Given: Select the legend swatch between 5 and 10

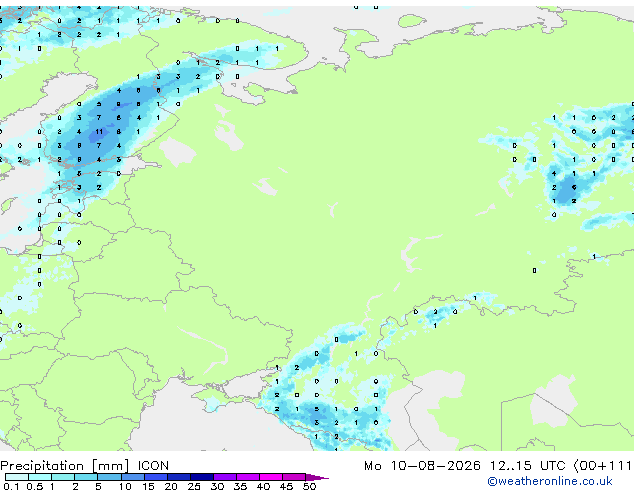Looking at the screenshot, I should pyautogui.click(x=109, y=477).
